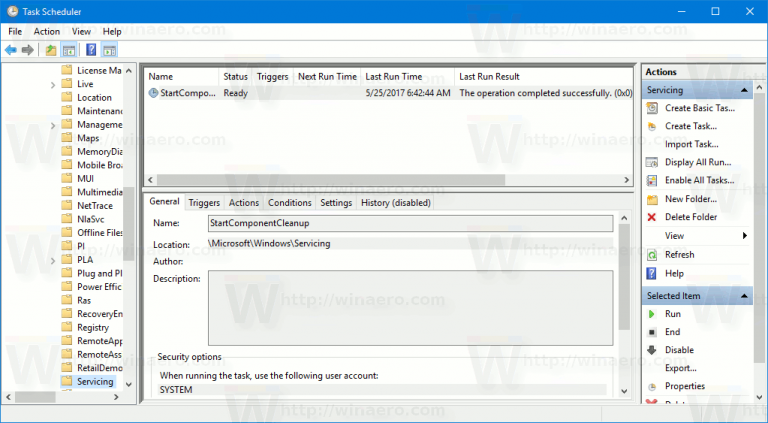Screen dimensions: 768x423
Task: Expand the Live folder in the tree
Action: pos(53,85)
